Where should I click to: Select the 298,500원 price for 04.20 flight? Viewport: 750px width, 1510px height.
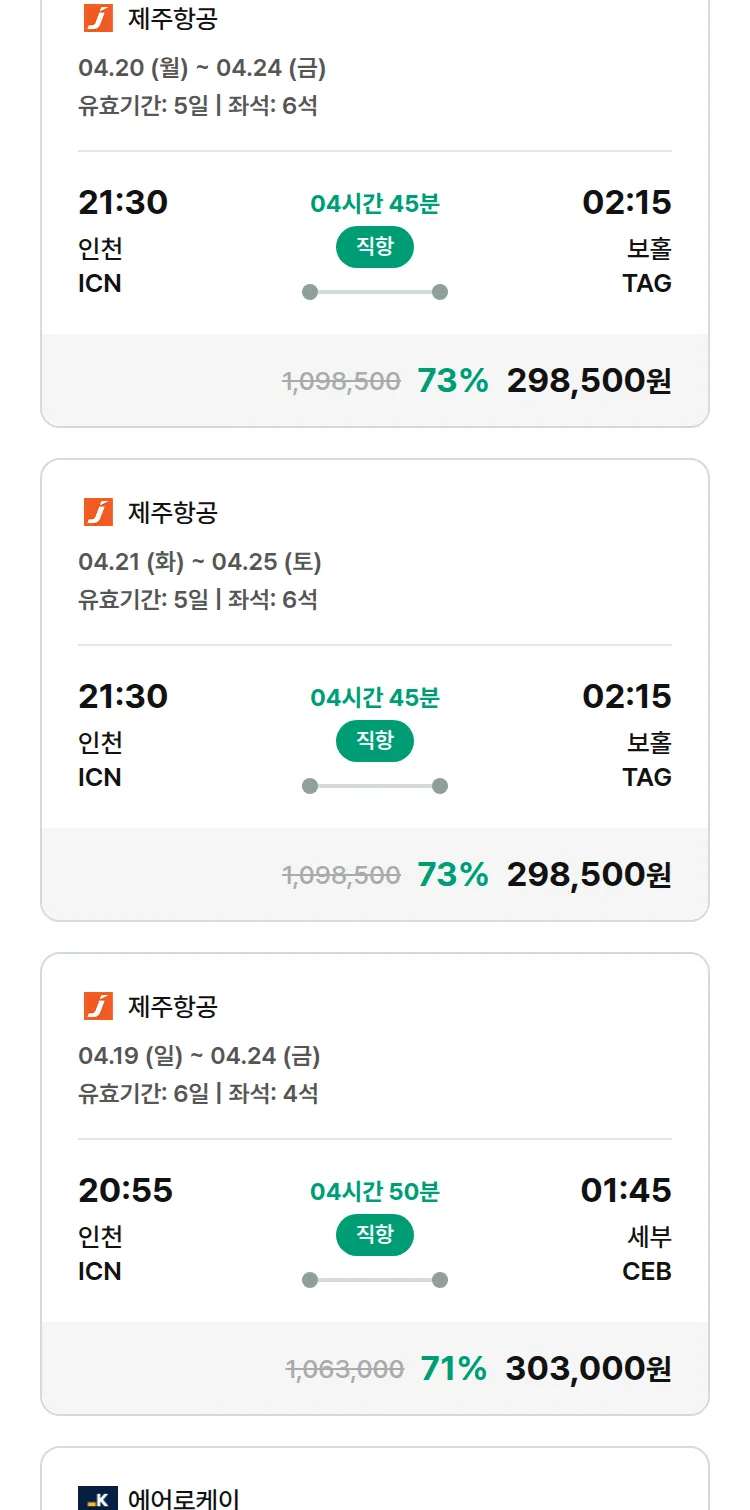pos(589,381)
